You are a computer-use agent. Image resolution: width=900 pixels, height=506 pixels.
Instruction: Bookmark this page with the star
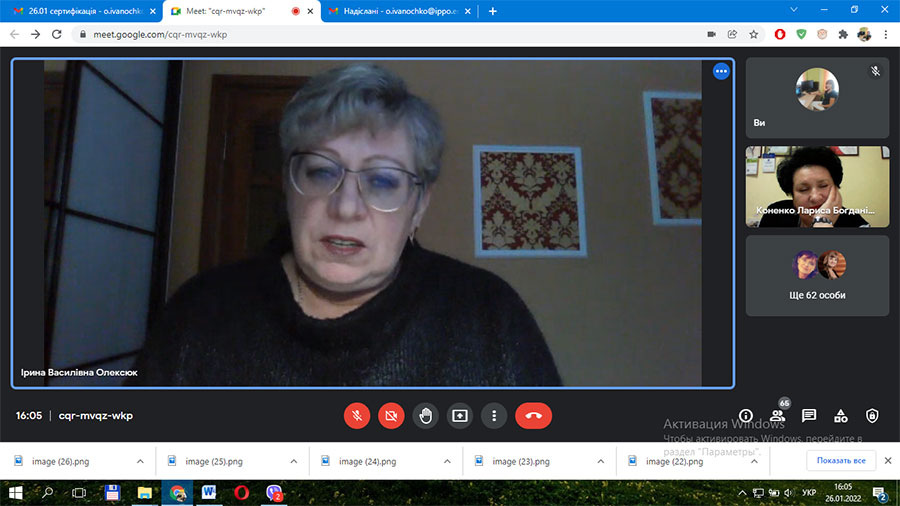tap(754, 34)
